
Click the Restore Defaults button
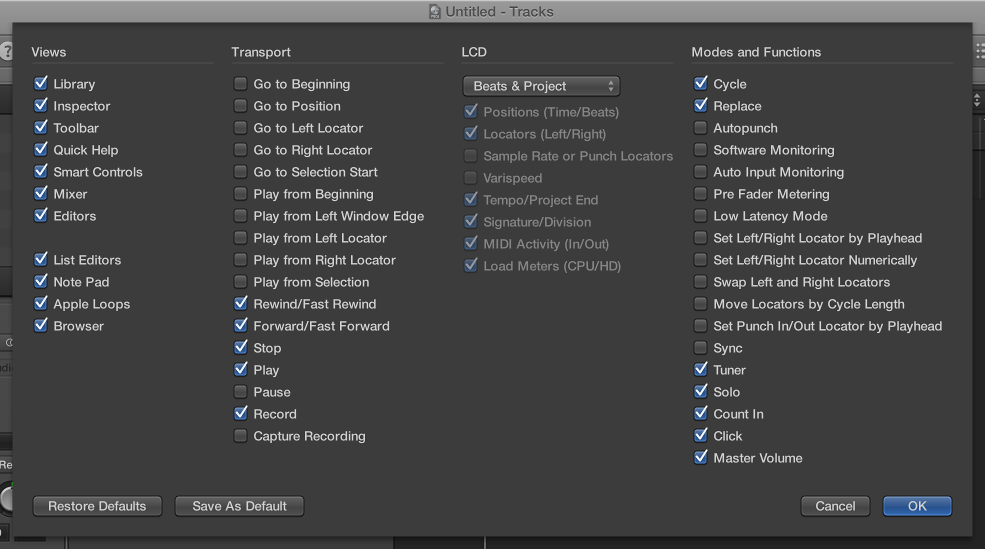pos(97,506)
